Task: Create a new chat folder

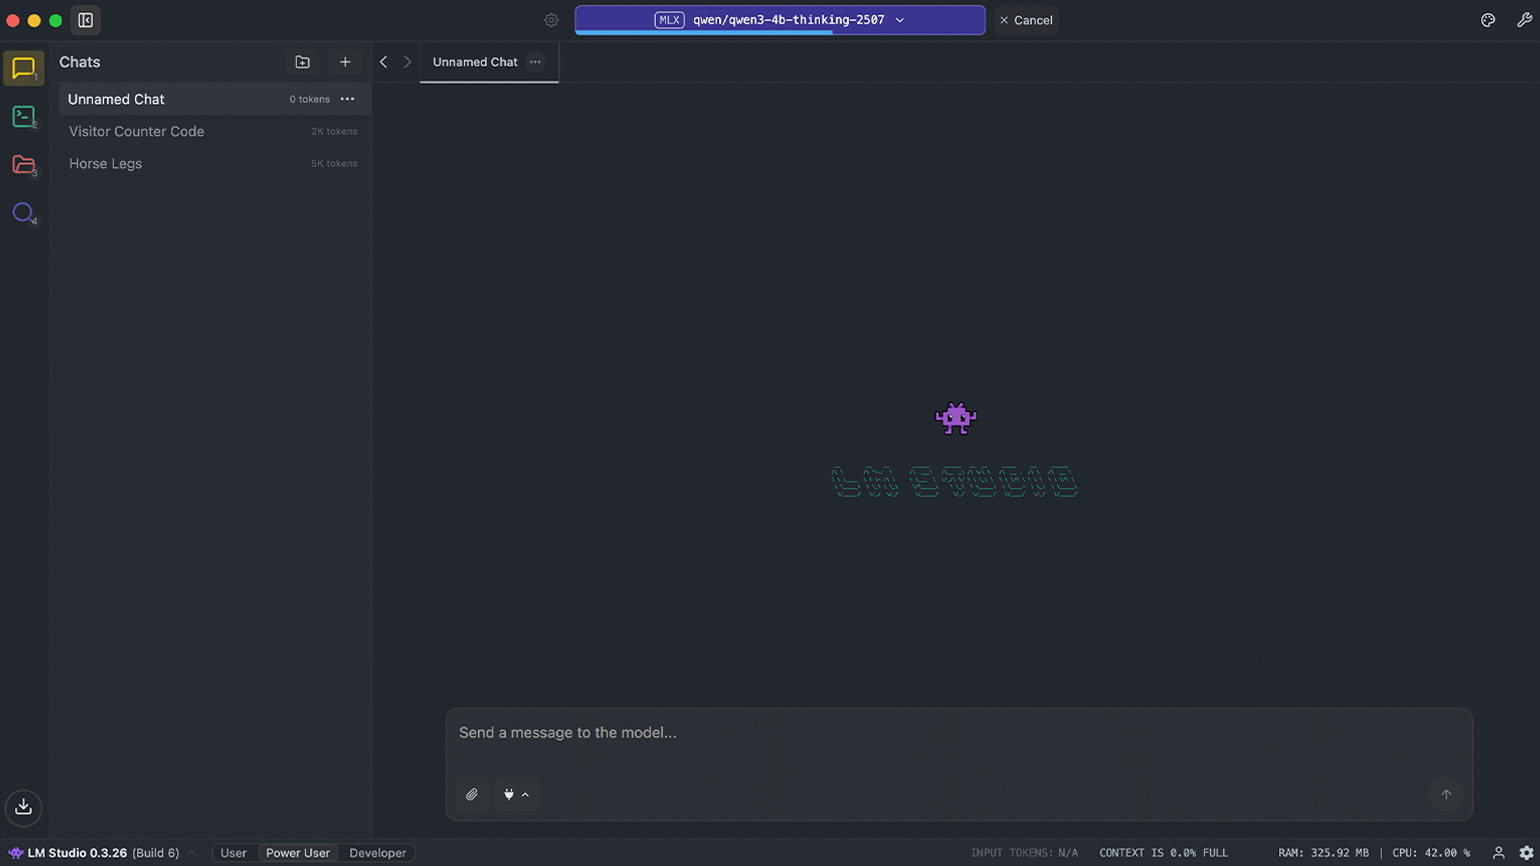Action: 302,62
